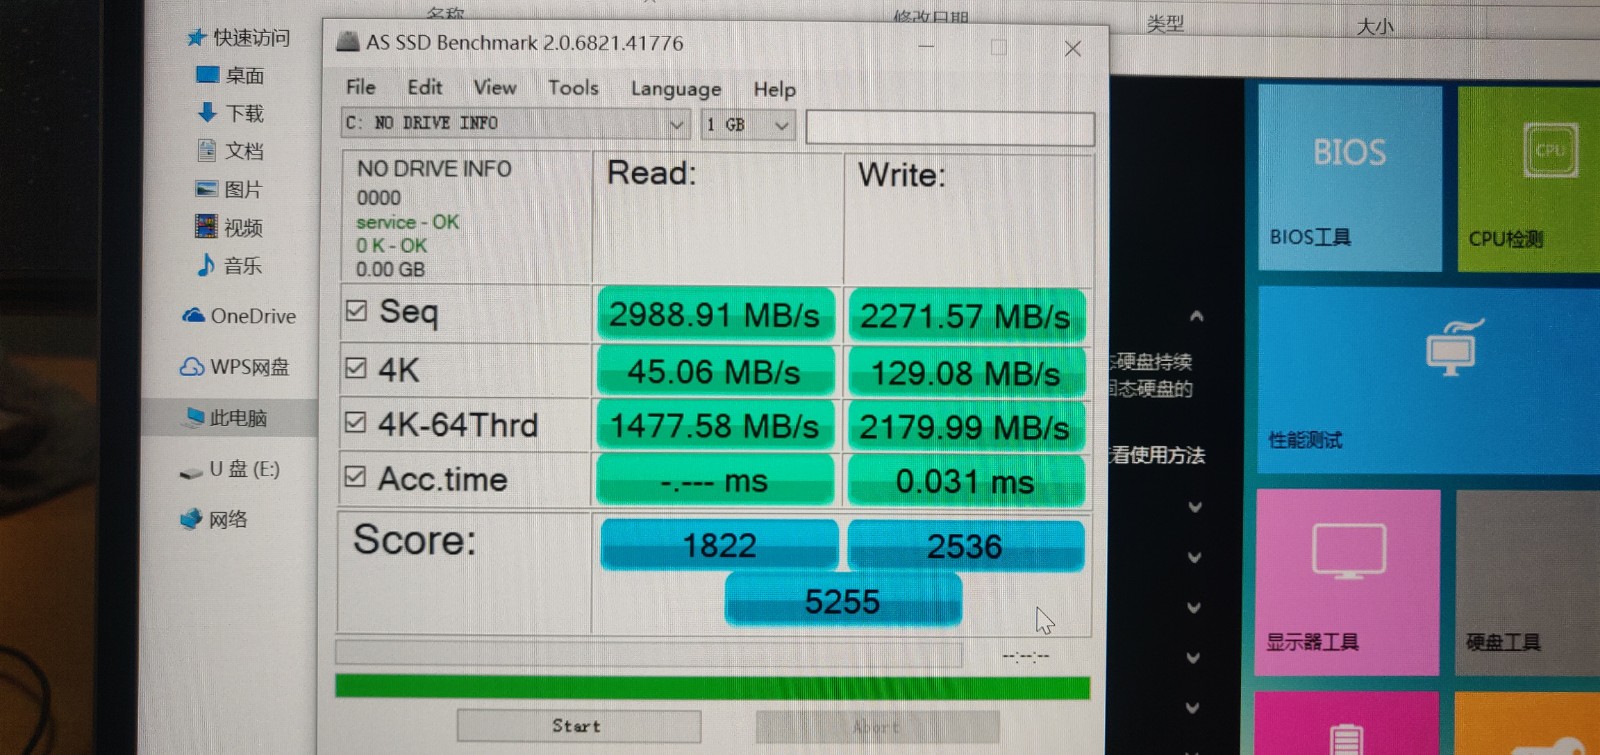Sort by the 大小 column header
The image size is (1600, 755).
[1375, 27]
